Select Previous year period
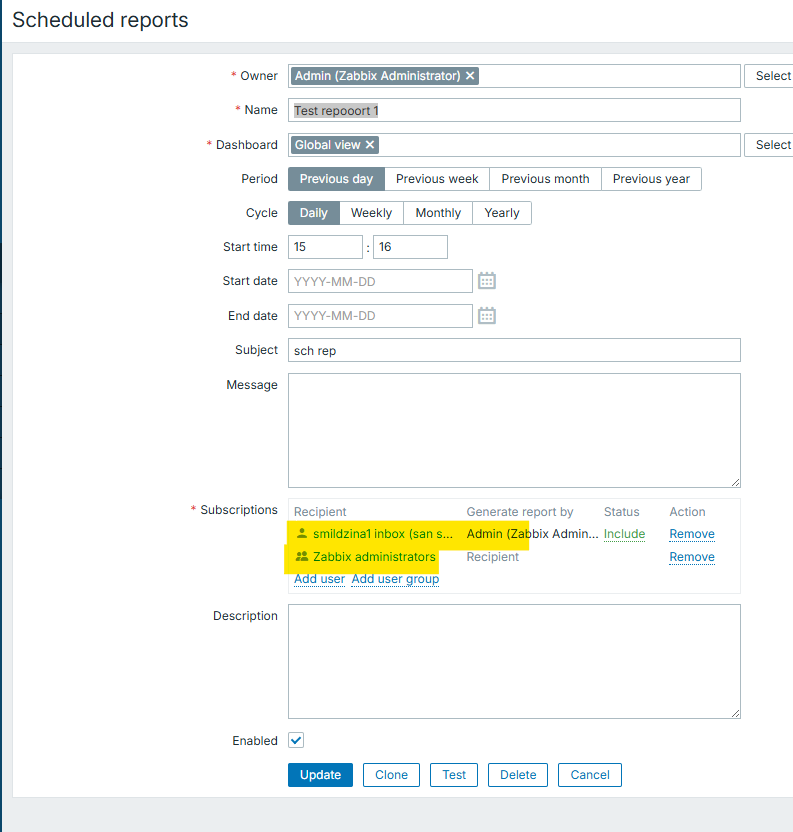The width and height of the screenshot is (793, 832). 651,179
